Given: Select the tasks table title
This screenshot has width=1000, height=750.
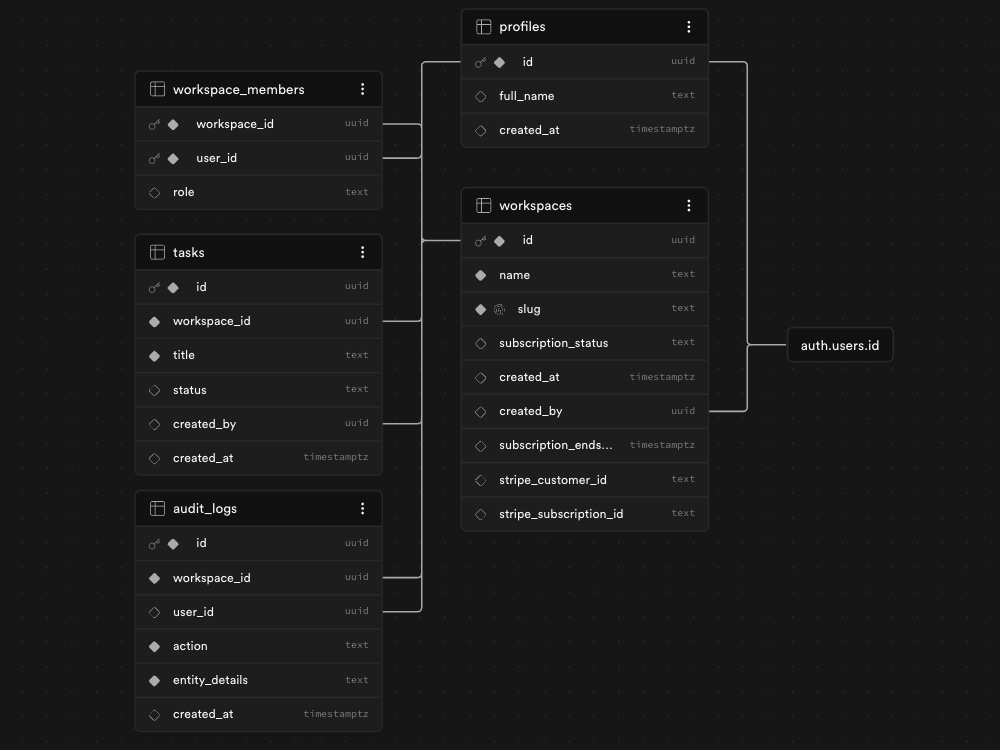Looking at the screenshot, I should tap(189, 253).
